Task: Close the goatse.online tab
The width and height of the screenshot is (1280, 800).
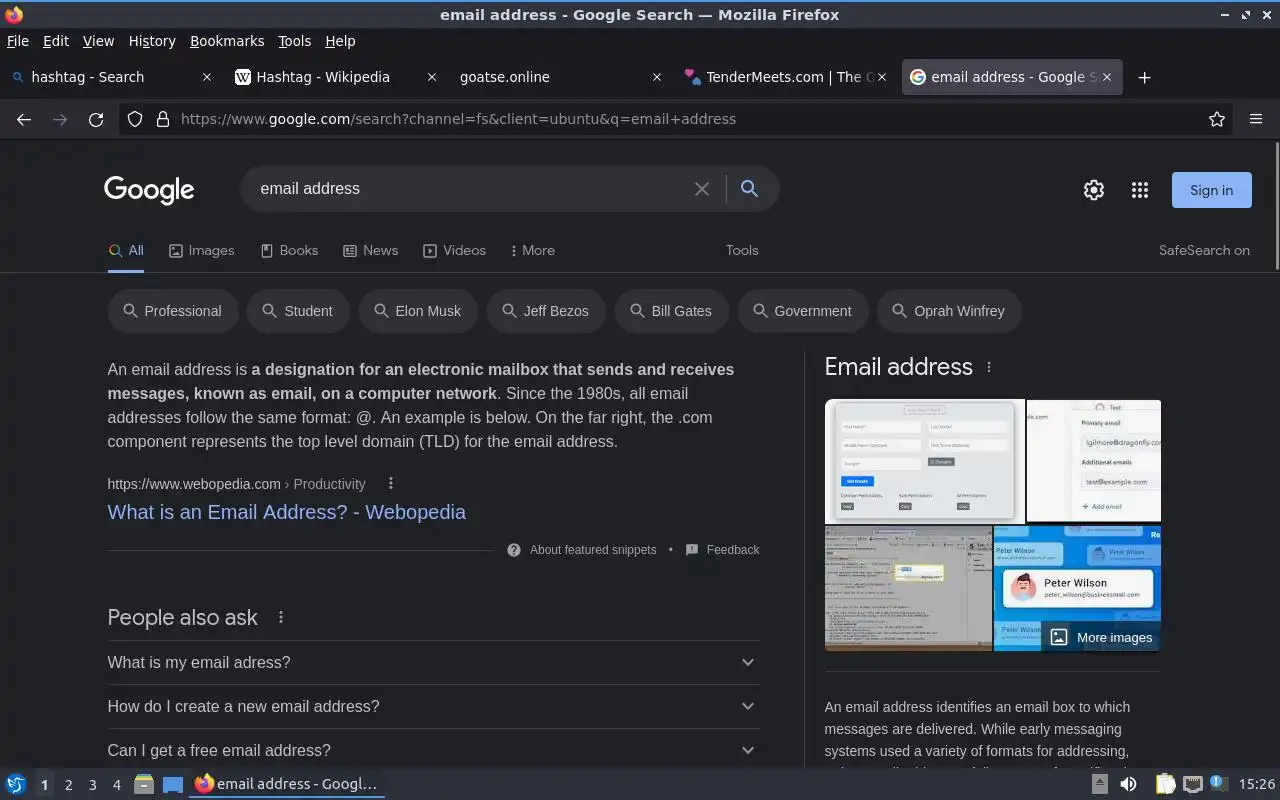Action: click(657, 77)
